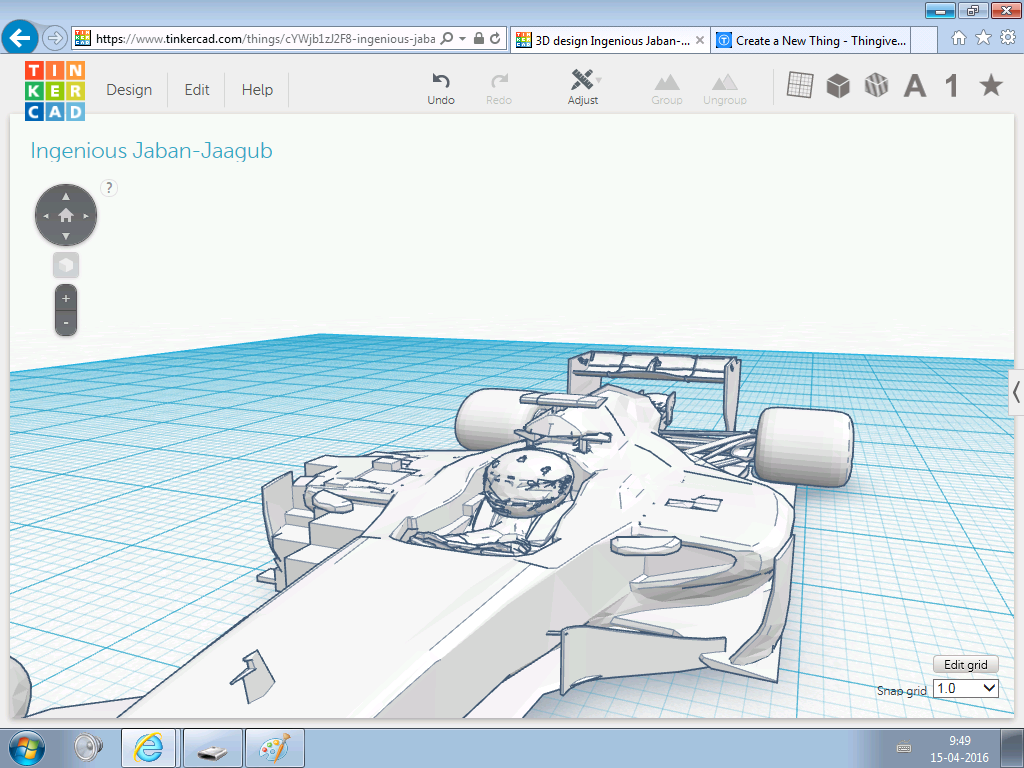
Task: Reset to home view
Action: click(66, 215)
